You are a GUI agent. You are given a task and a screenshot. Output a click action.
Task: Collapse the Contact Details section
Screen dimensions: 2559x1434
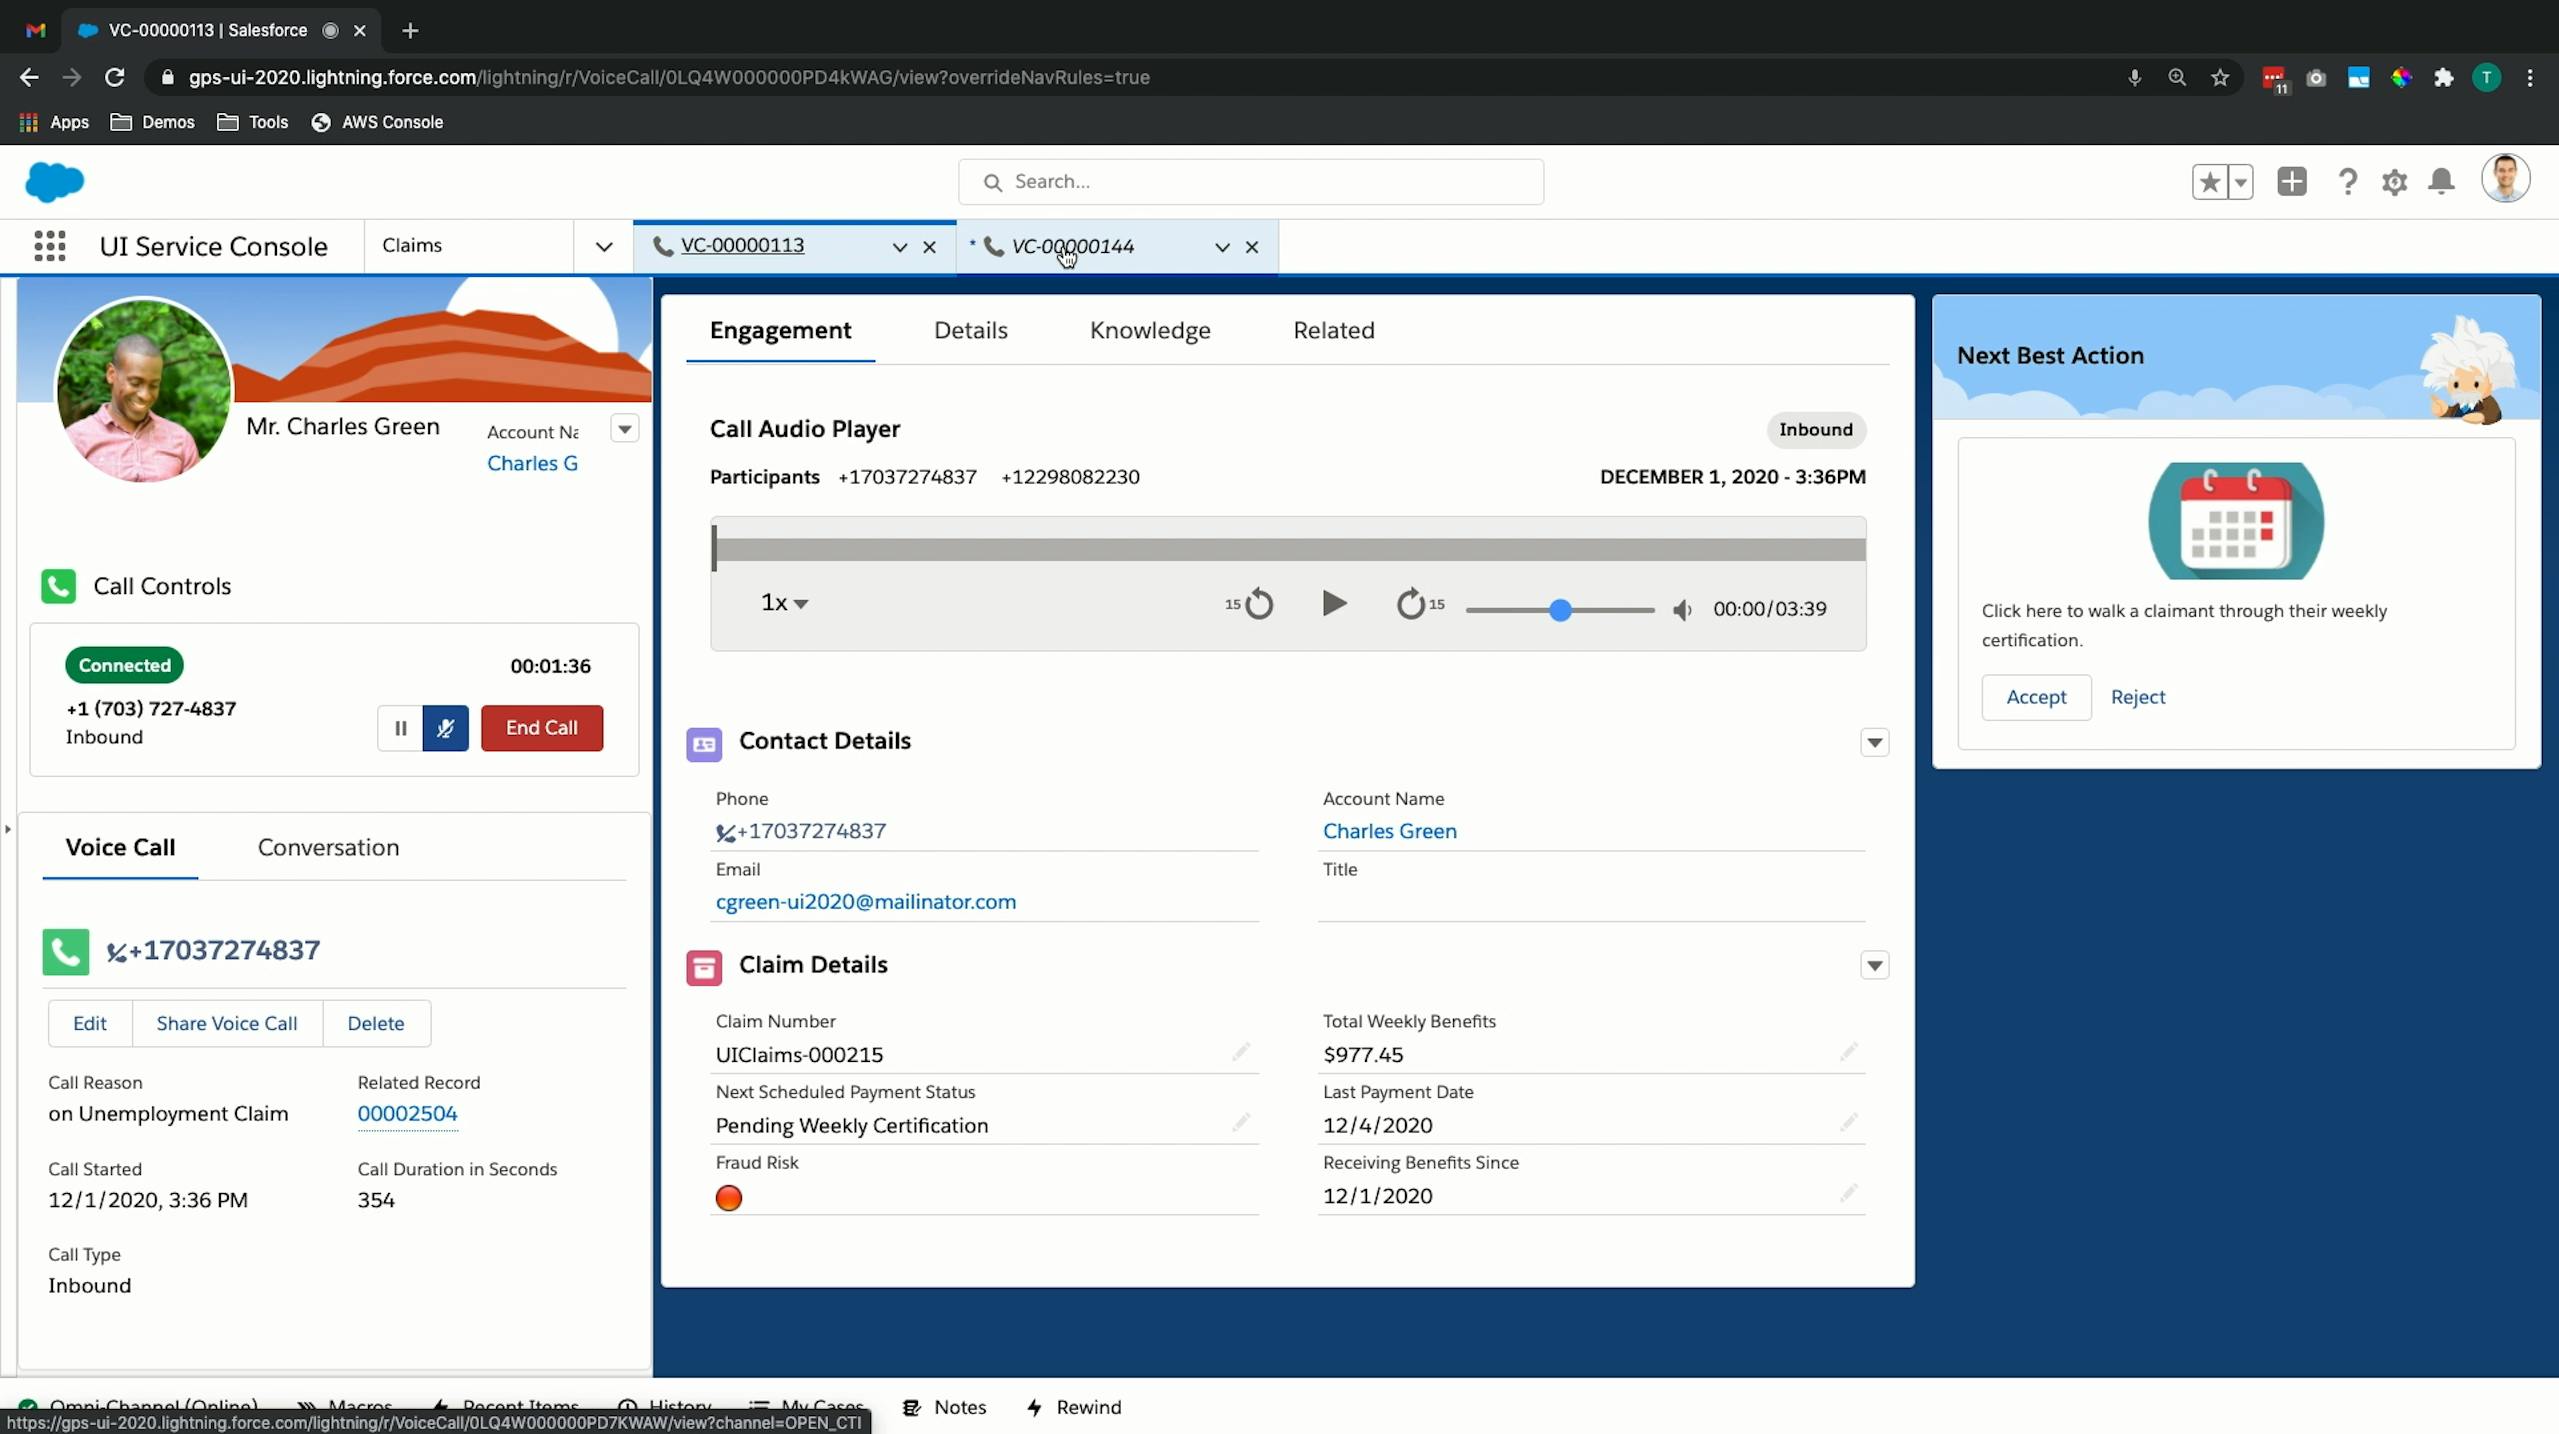[1874, 742]
